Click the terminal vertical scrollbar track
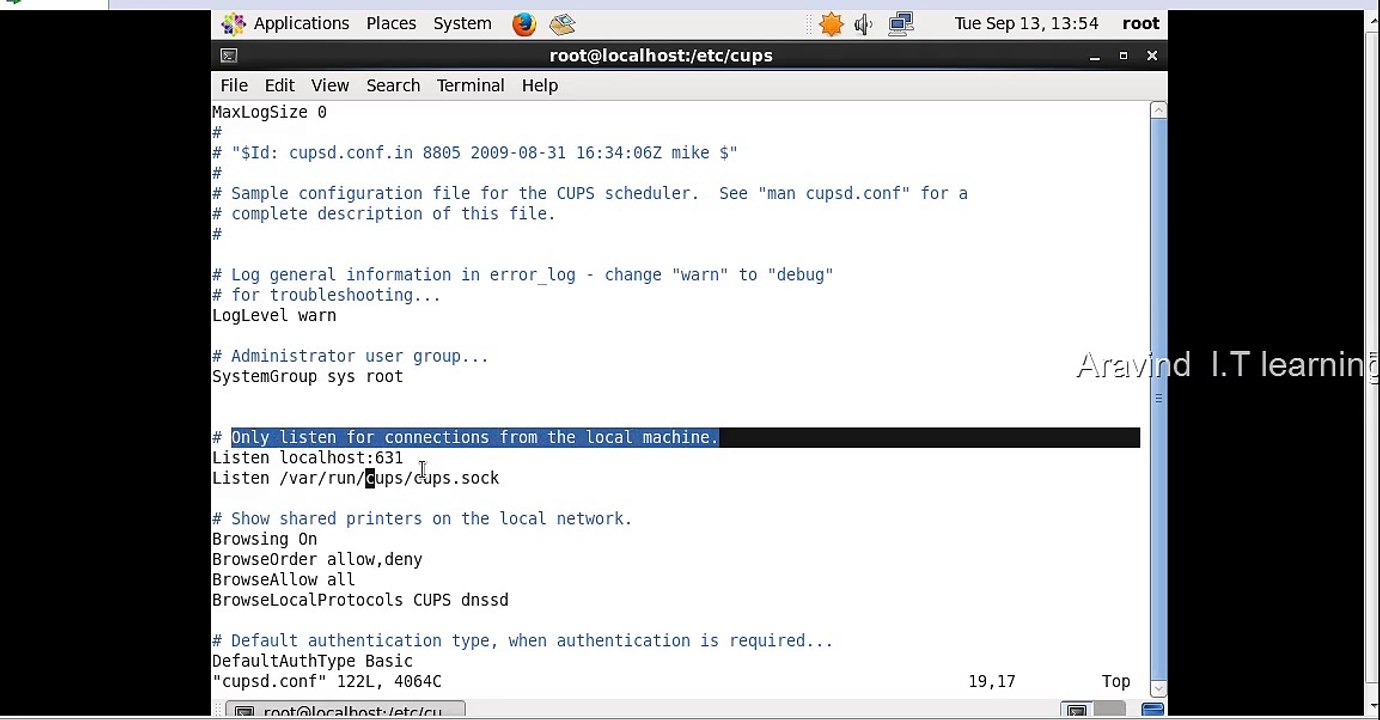This screenshot has height=720, width=1380. (x=1158, y=398)
